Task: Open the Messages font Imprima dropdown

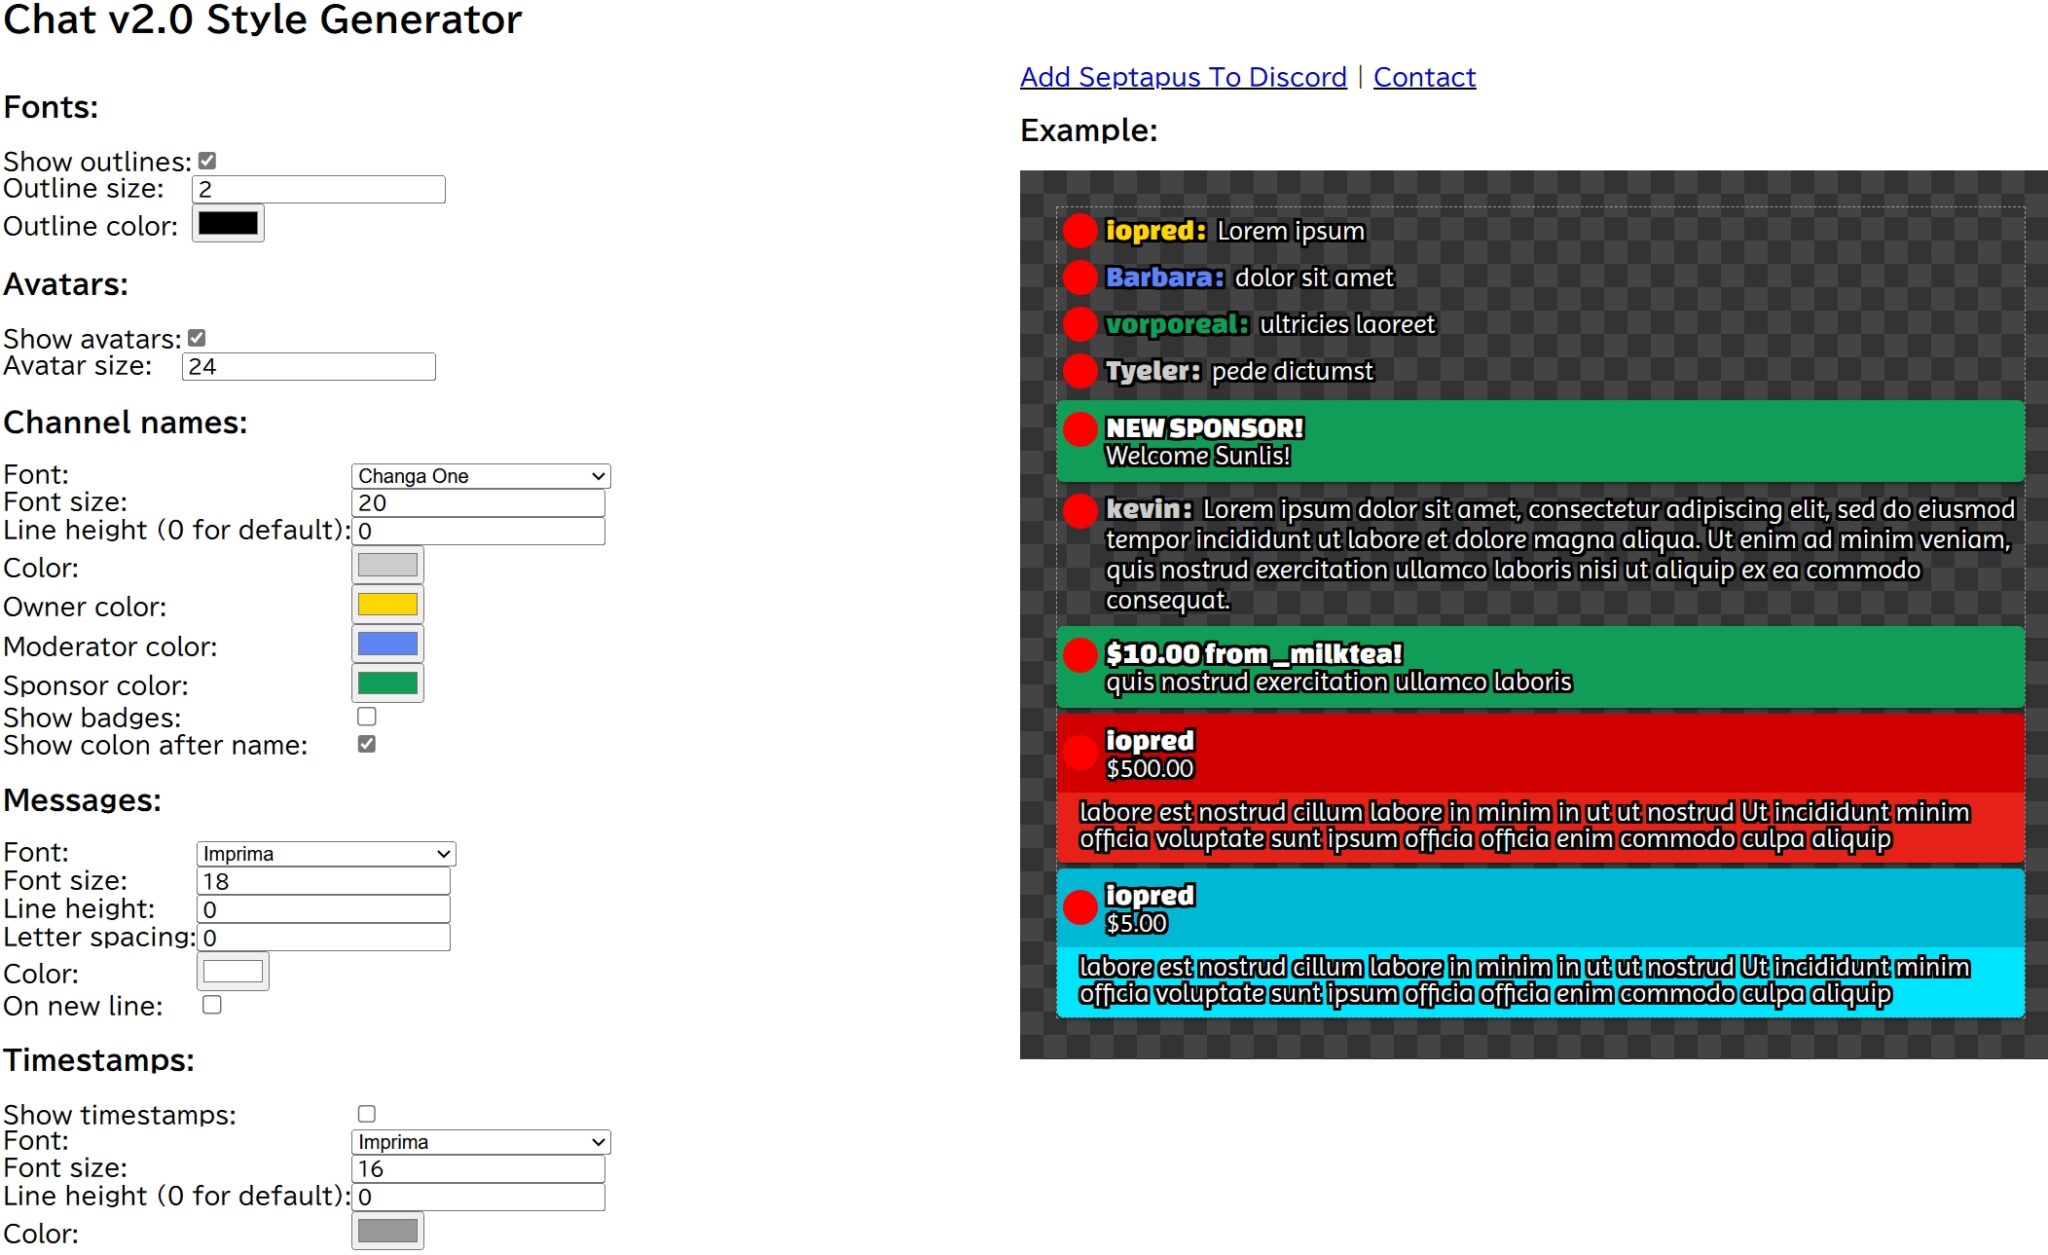Action: tap(326, 854)
